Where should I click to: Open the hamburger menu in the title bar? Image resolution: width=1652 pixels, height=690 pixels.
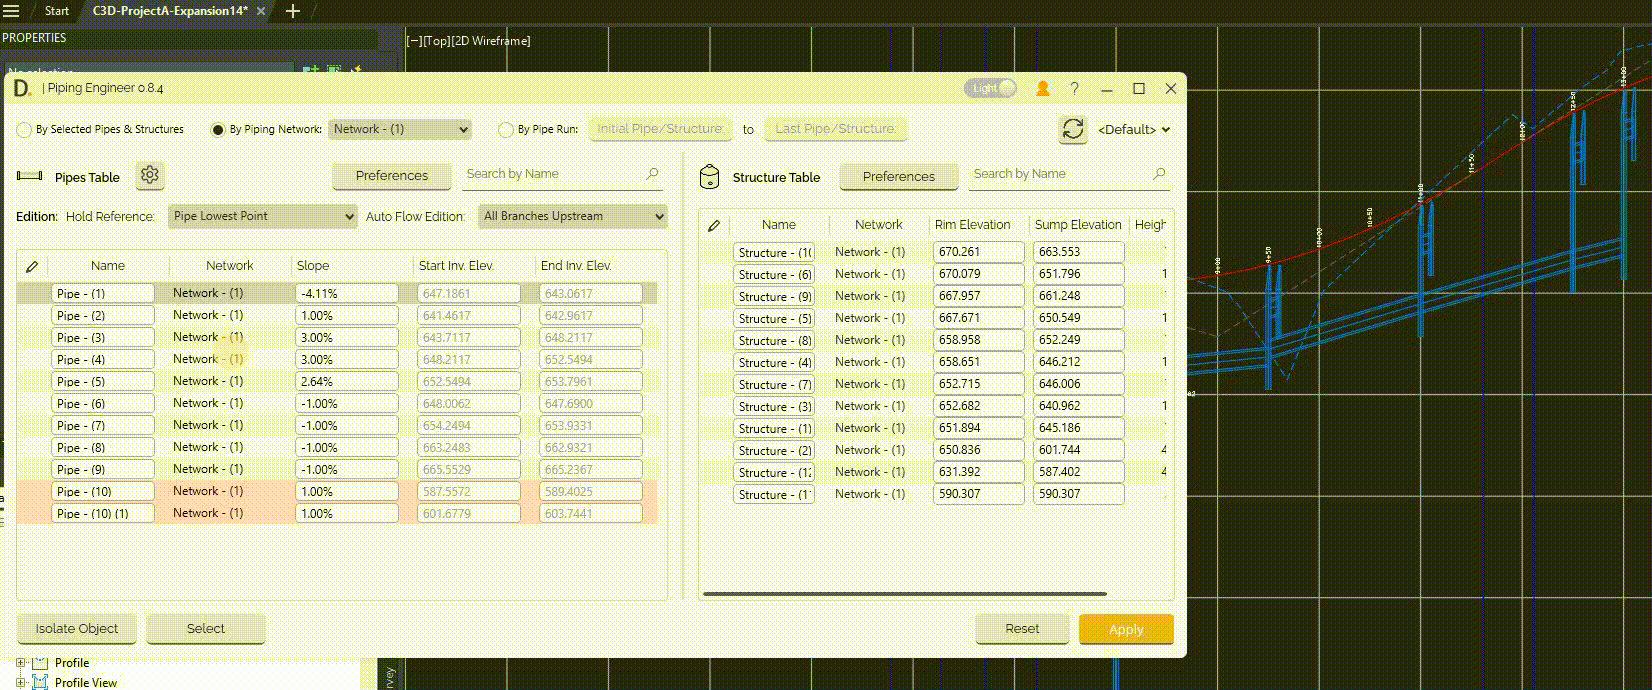[x=12, y=11]
